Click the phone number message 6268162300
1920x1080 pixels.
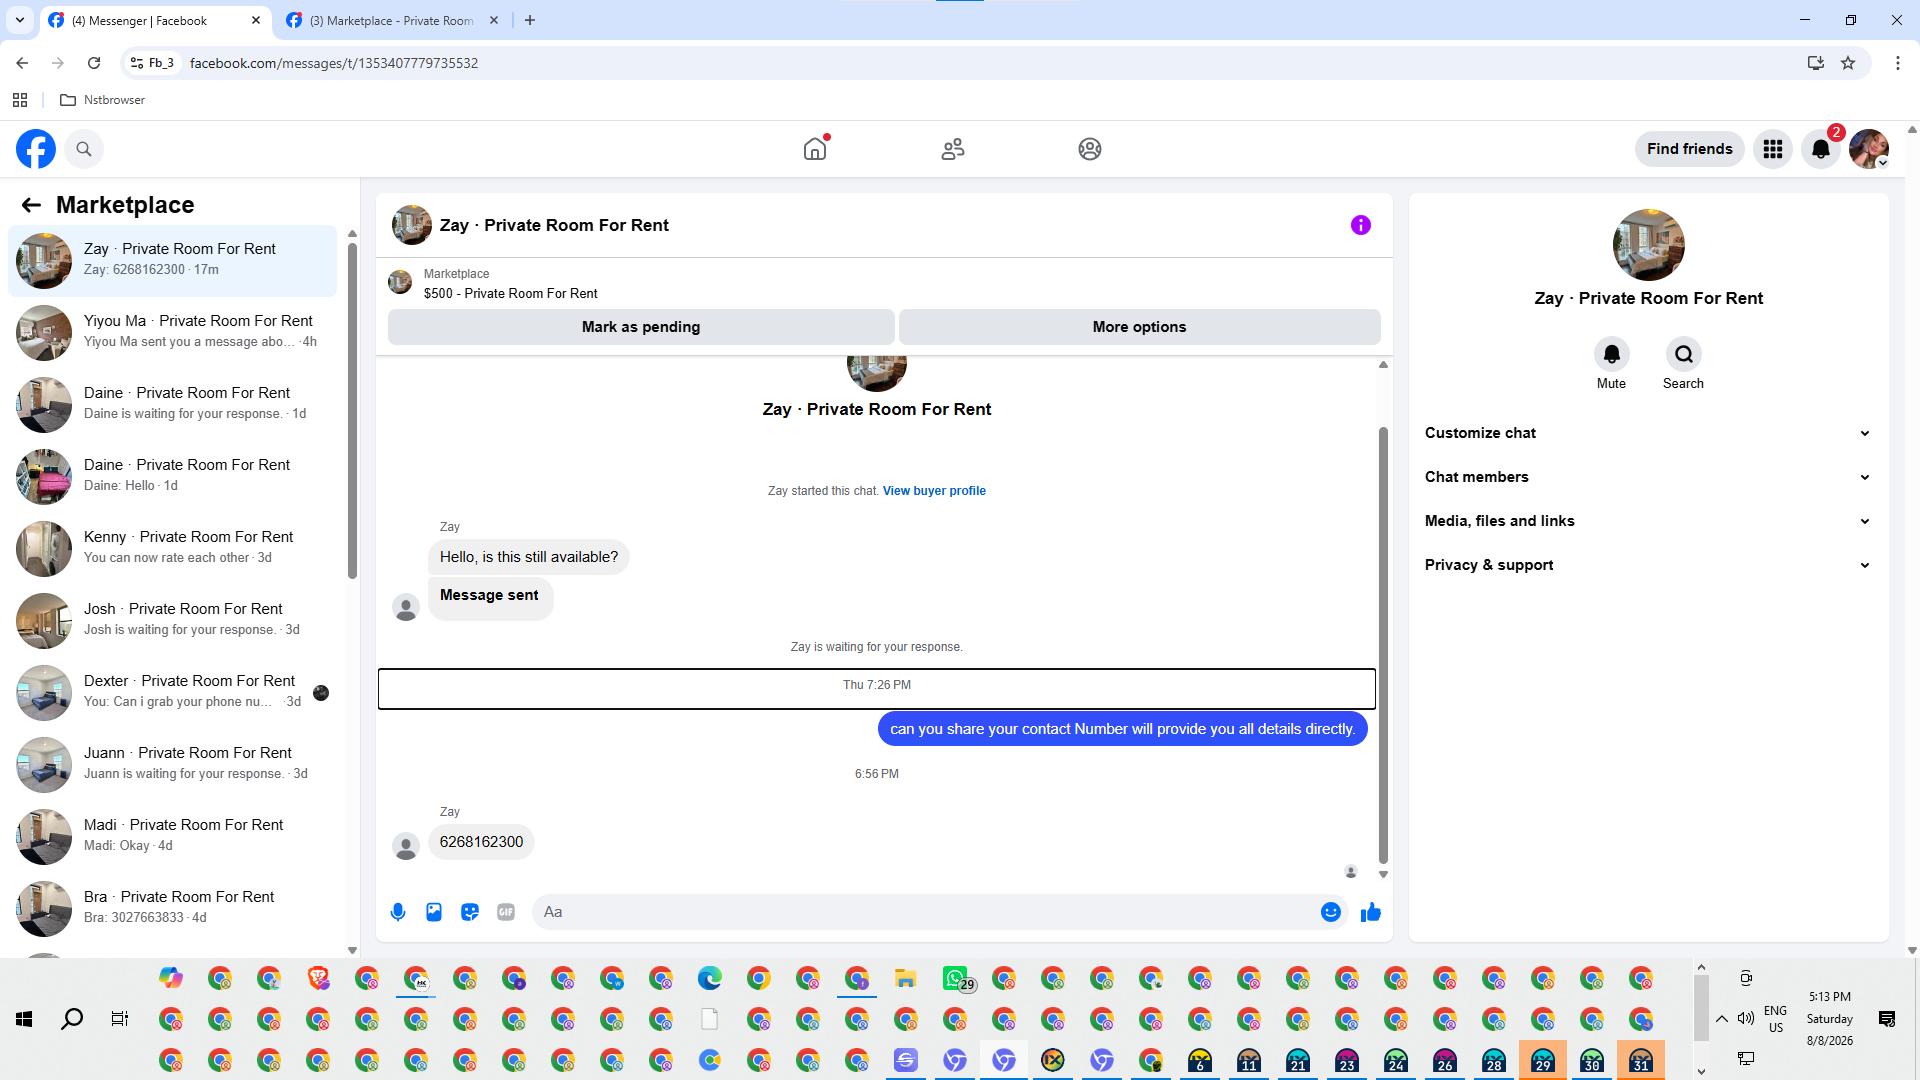pos(481,842)
